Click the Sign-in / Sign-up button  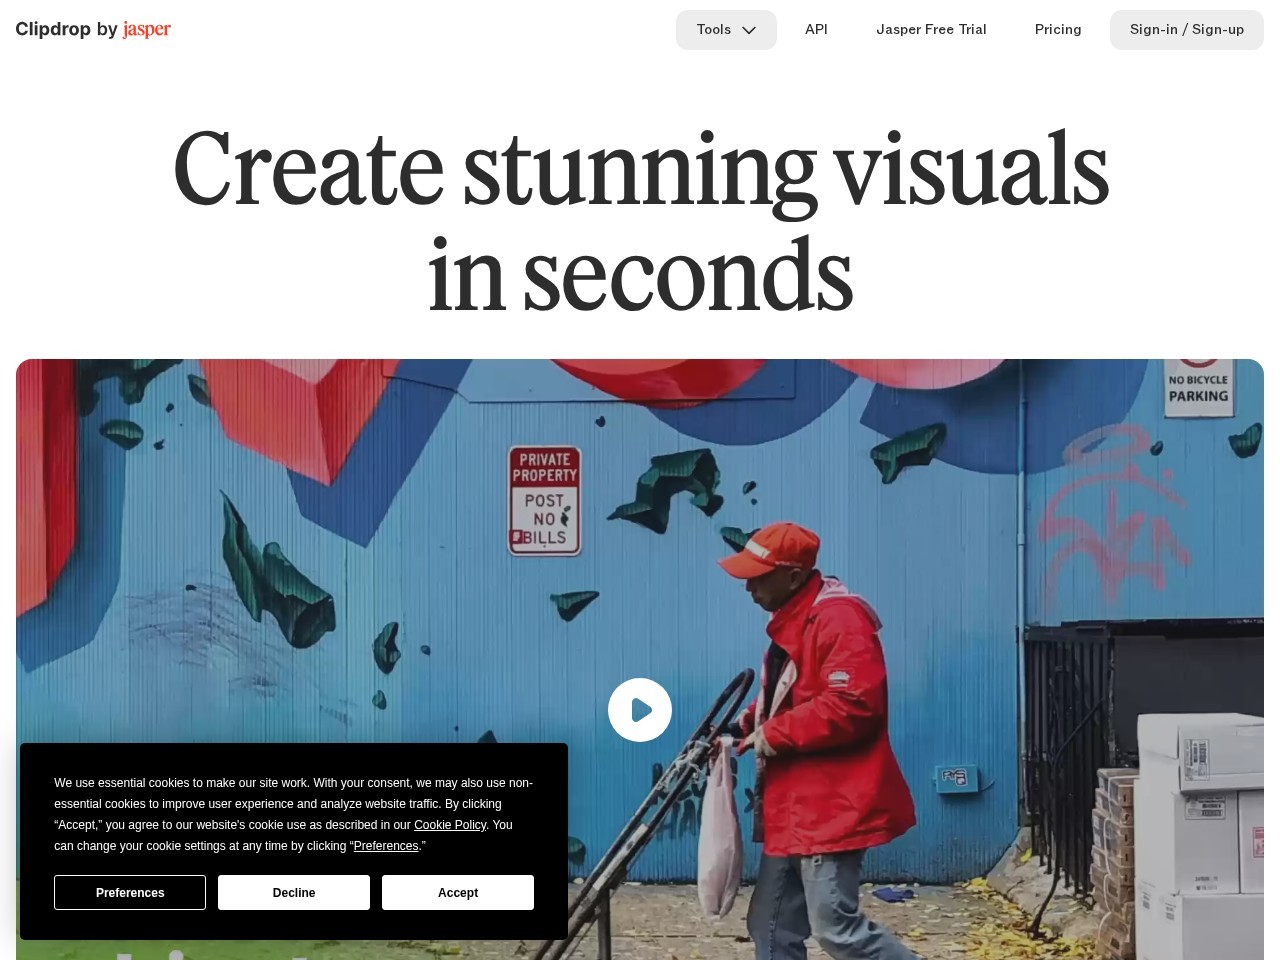click(1187, 30)
